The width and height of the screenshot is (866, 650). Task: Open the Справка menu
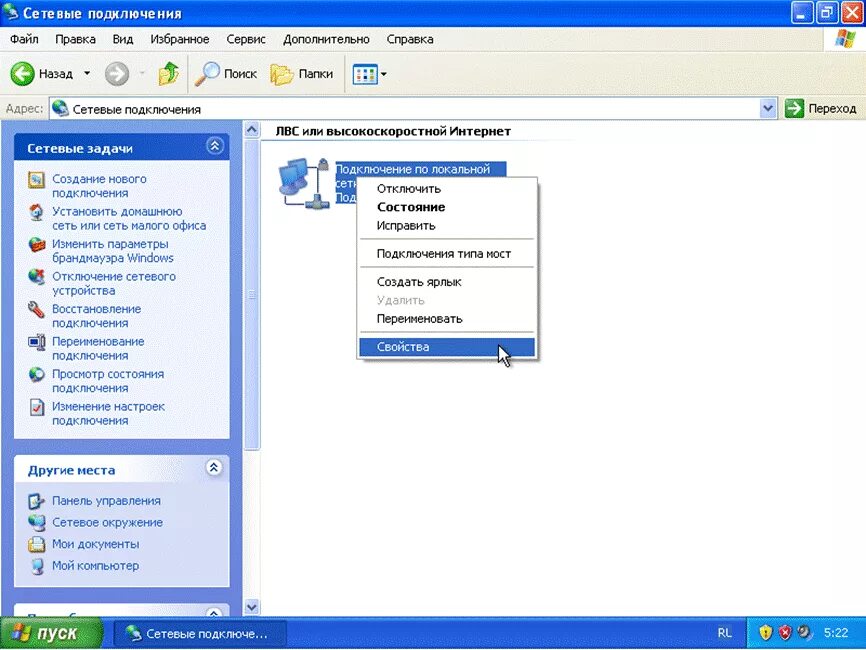(410, 39)
